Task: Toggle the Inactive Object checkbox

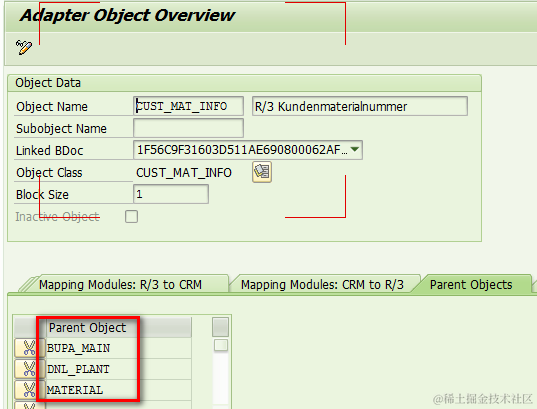Action: click(132, 216)
